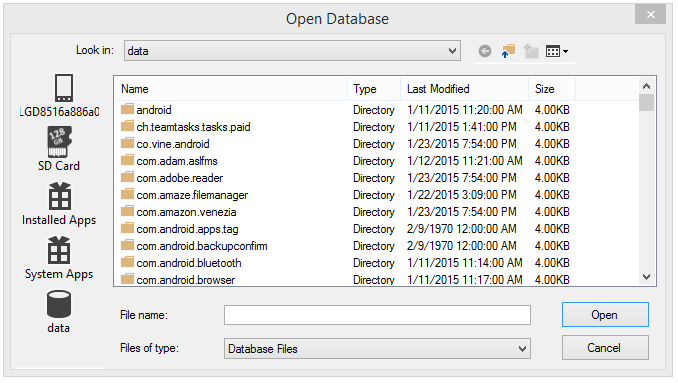
Task: Click the 4.00KB size of co.vine.android
Action: pyautogui.click(x=552, y=144)
